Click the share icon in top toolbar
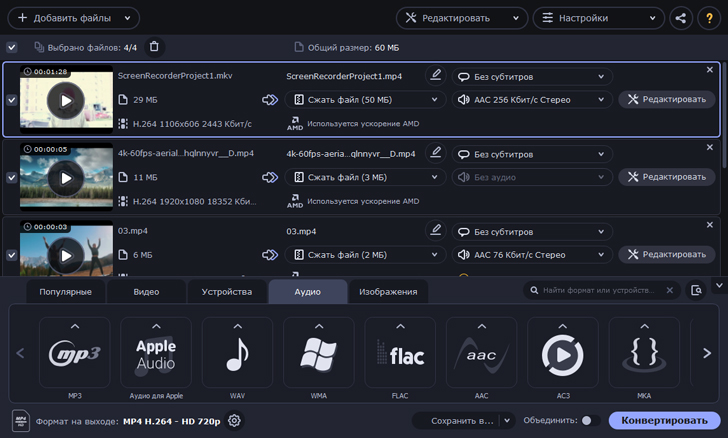728x438 pixels. point(680,18)
